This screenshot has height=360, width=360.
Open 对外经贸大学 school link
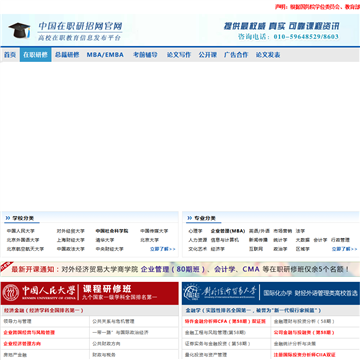(x=71, y=231)
